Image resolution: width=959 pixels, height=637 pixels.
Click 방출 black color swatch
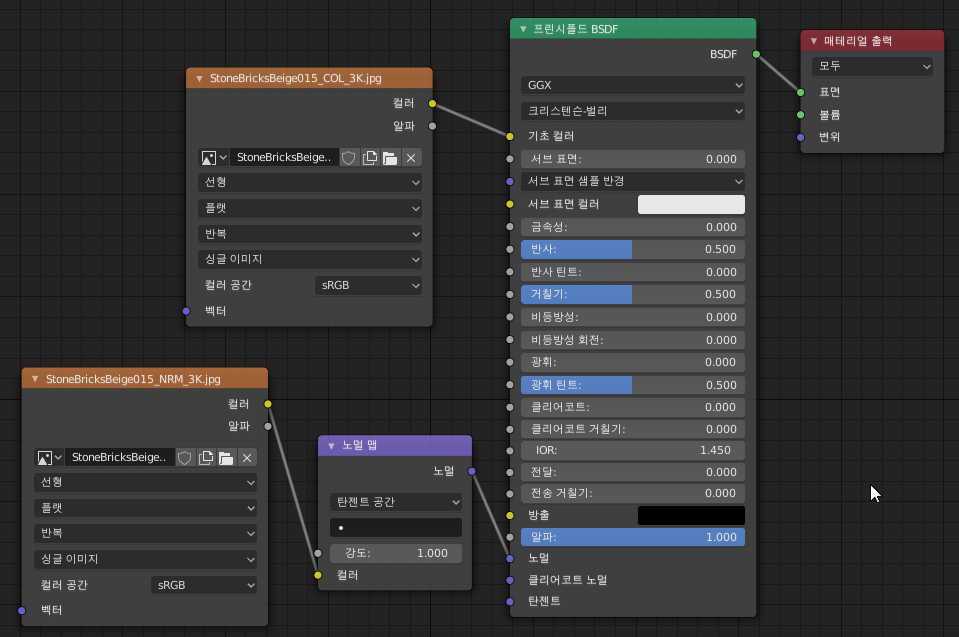[x=691, y=515]
